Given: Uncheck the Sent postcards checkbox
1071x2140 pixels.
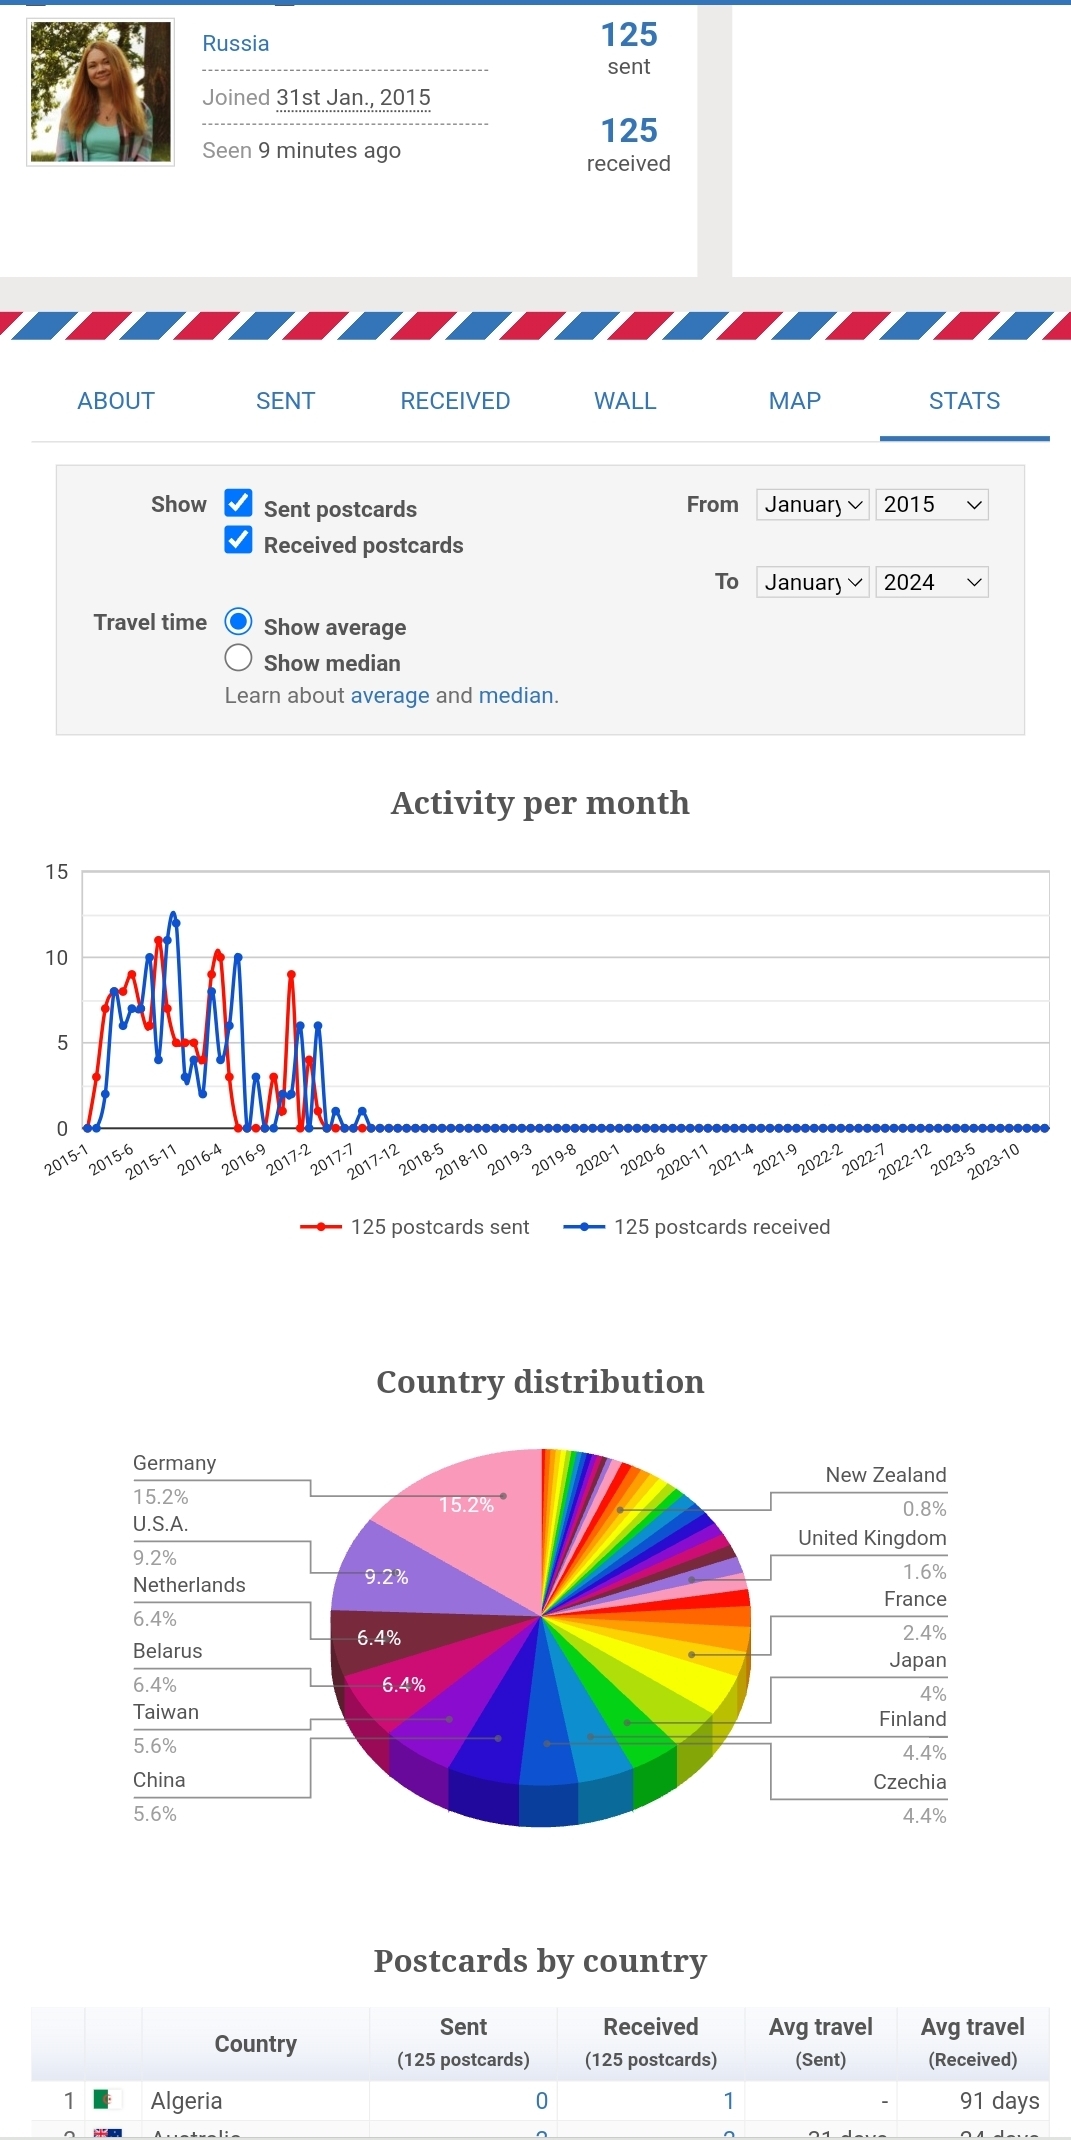Looking at the screenshot, I should (238, 503).
